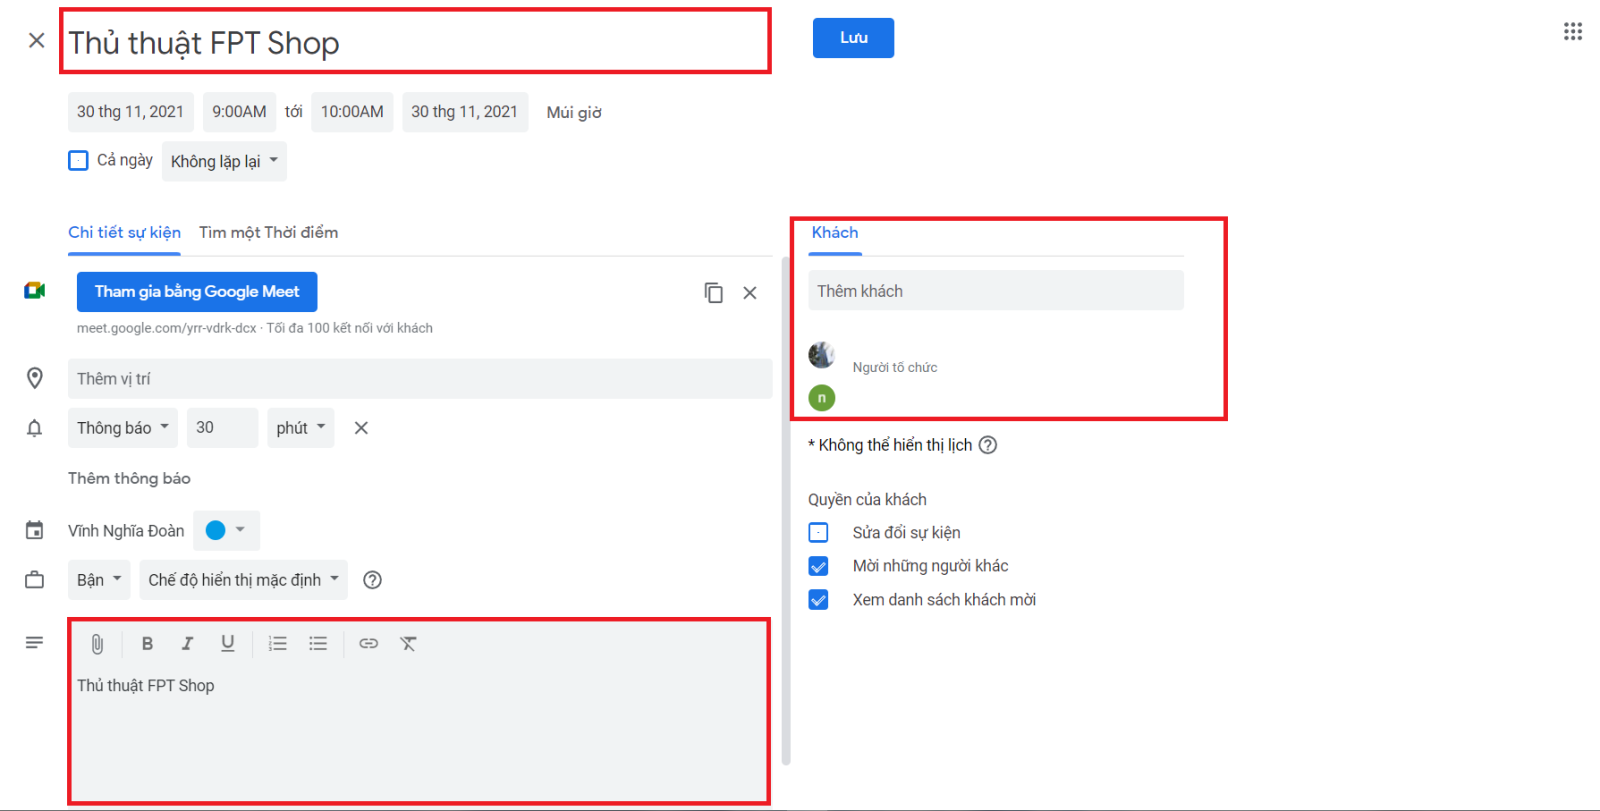This screenshot has width=1600, height=811.
Task: Apply italic formatting in description
Action: (x=187, y=644)
